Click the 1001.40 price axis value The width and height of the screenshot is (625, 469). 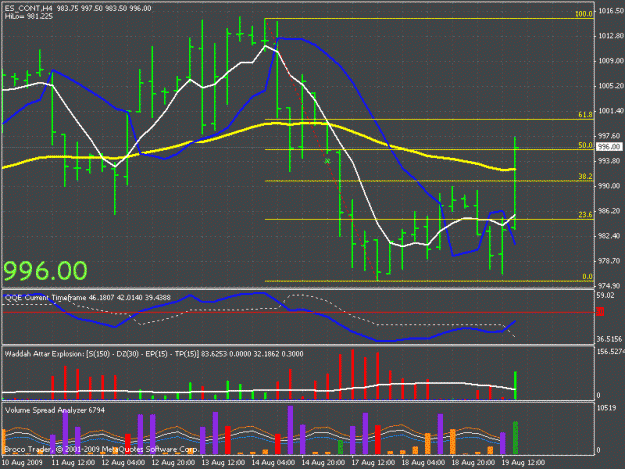click(610, 111)
